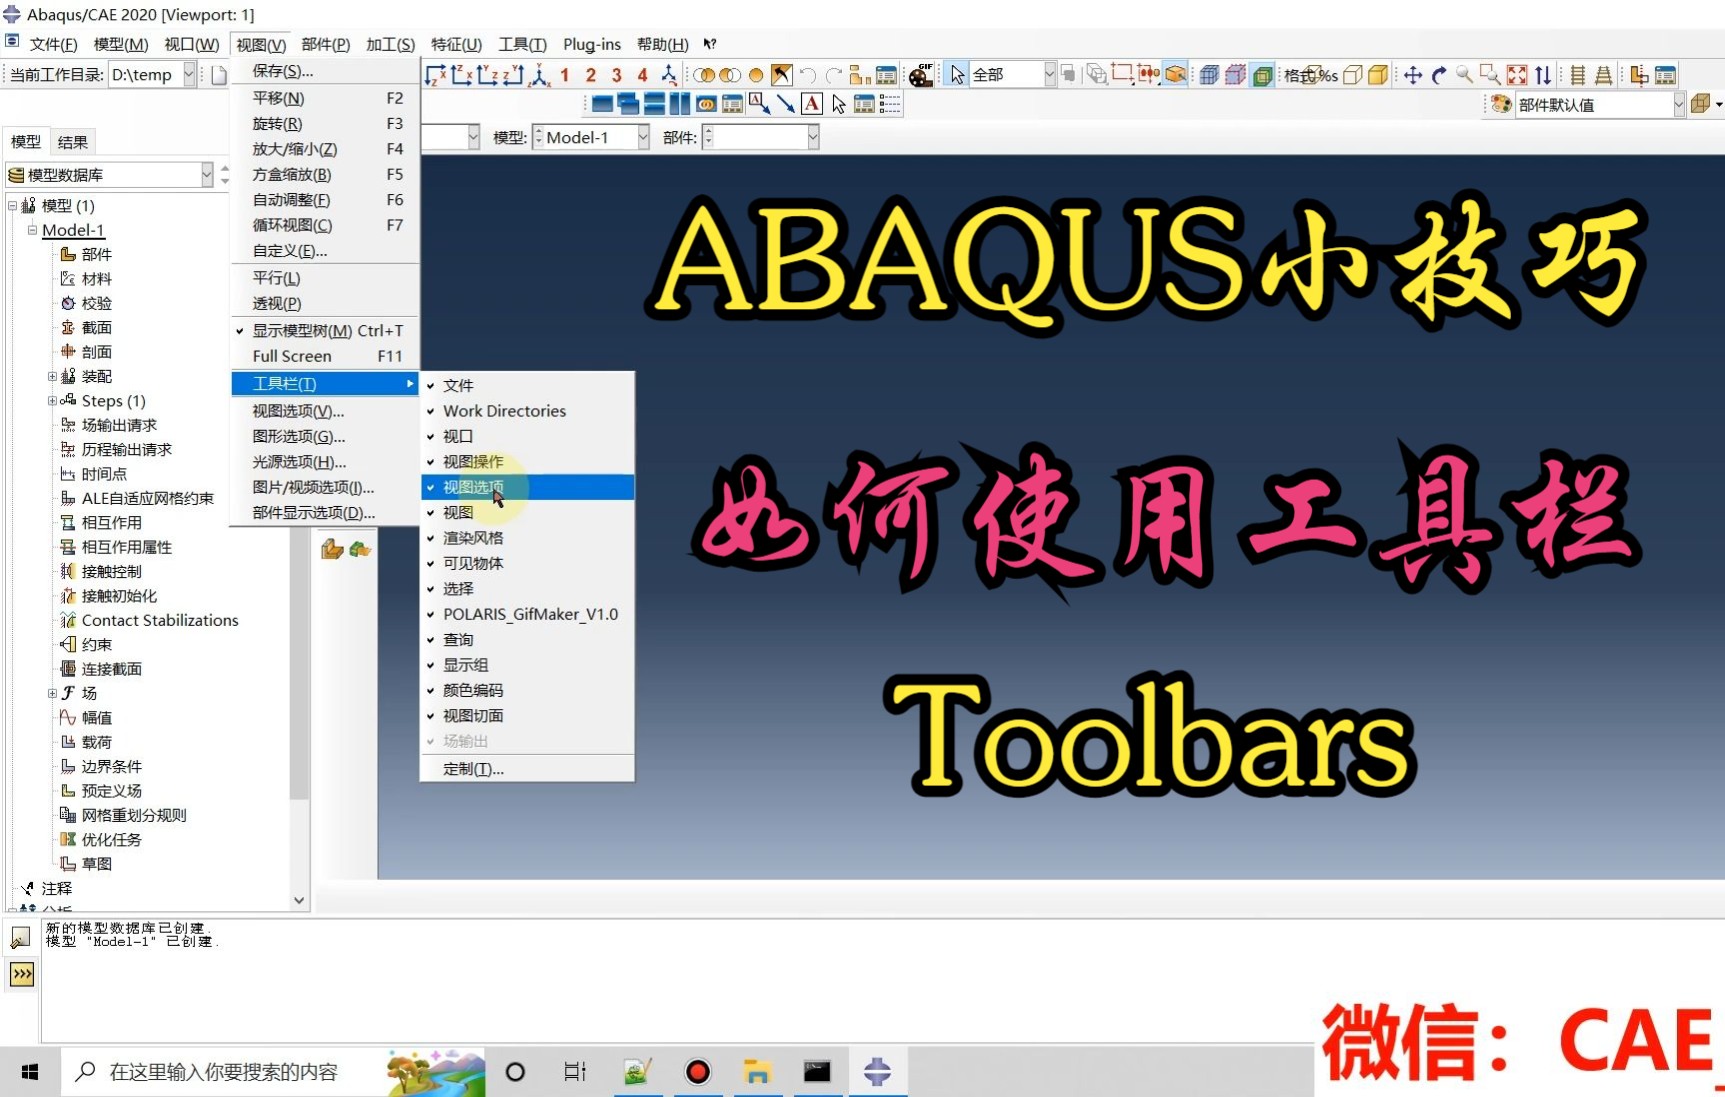Activate the pan view tool
Screen dimensions: 1725x1097
tap(1413, 74)
